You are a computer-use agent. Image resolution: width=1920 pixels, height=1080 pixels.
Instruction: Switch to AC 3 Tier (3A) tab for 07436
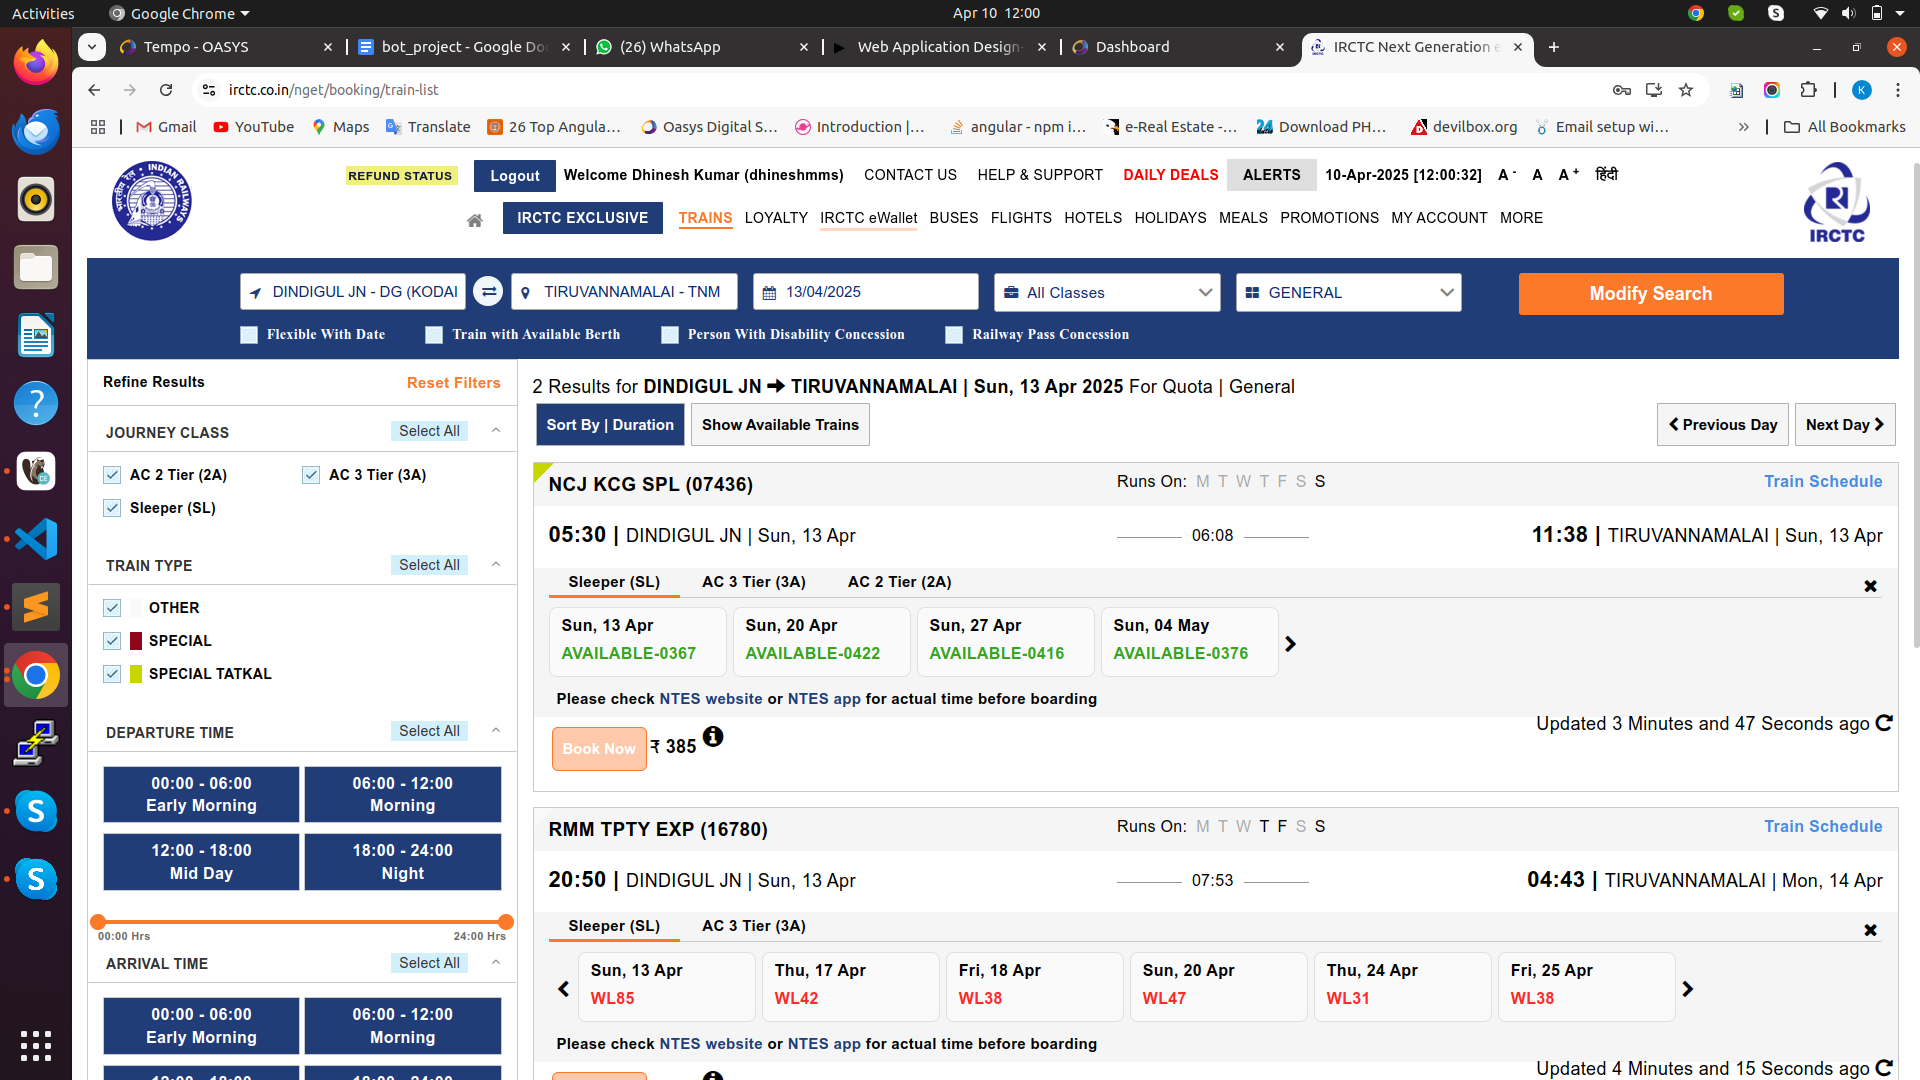[x=753, y=582]
